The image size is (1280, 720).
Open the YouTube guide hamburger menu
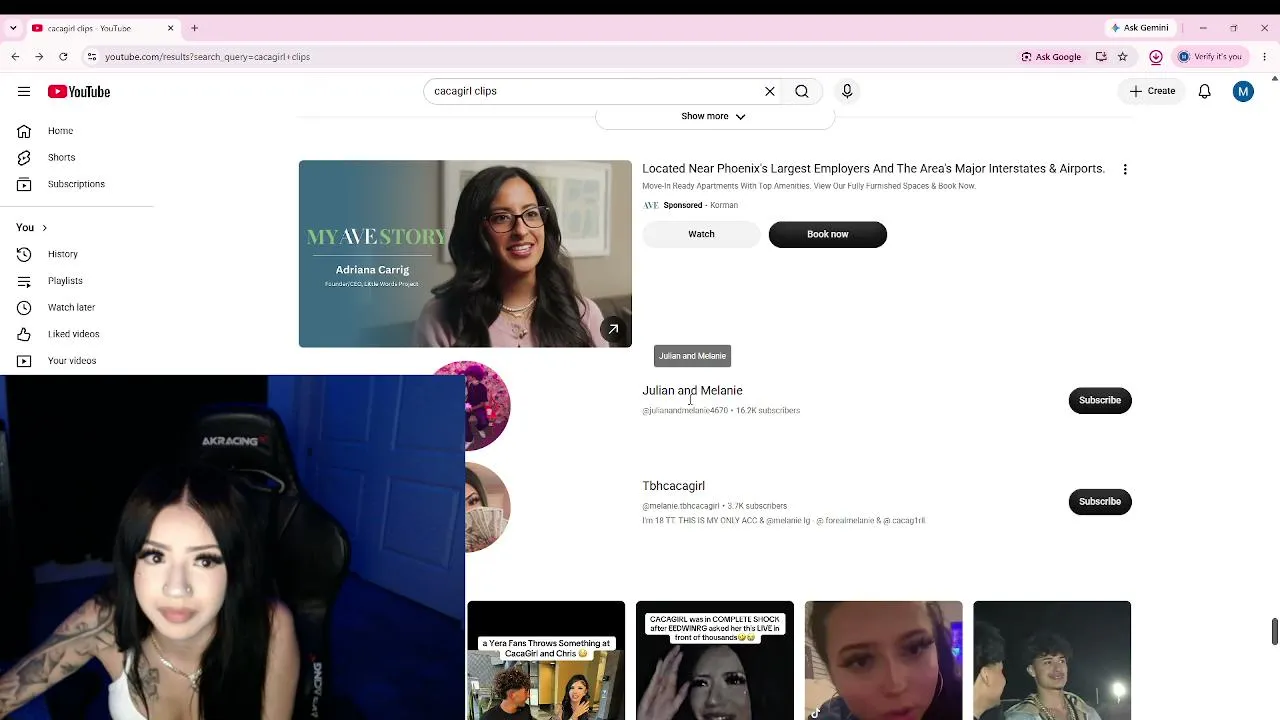coord(24,91)
